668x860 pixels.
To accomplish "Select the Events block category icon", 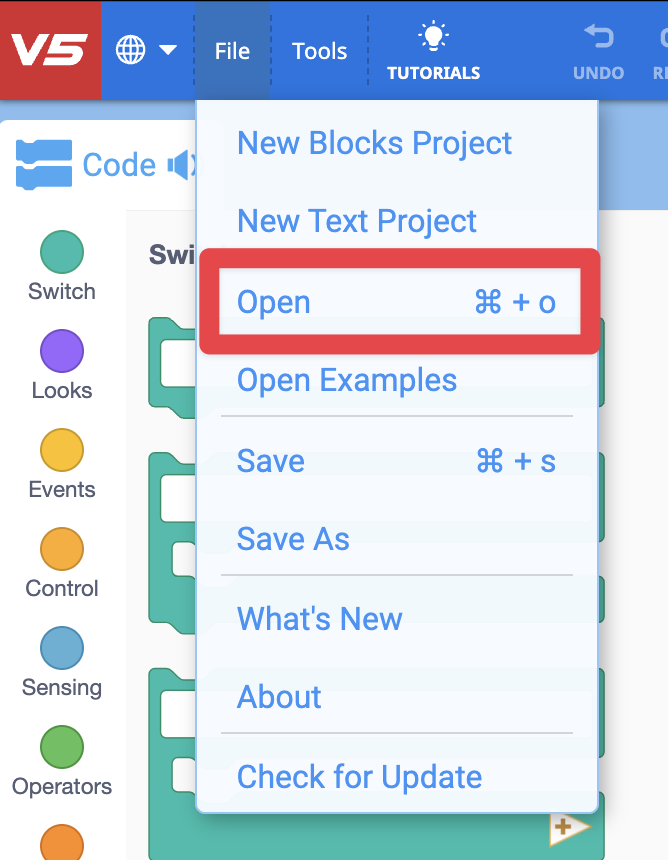I will pos(61,450).
